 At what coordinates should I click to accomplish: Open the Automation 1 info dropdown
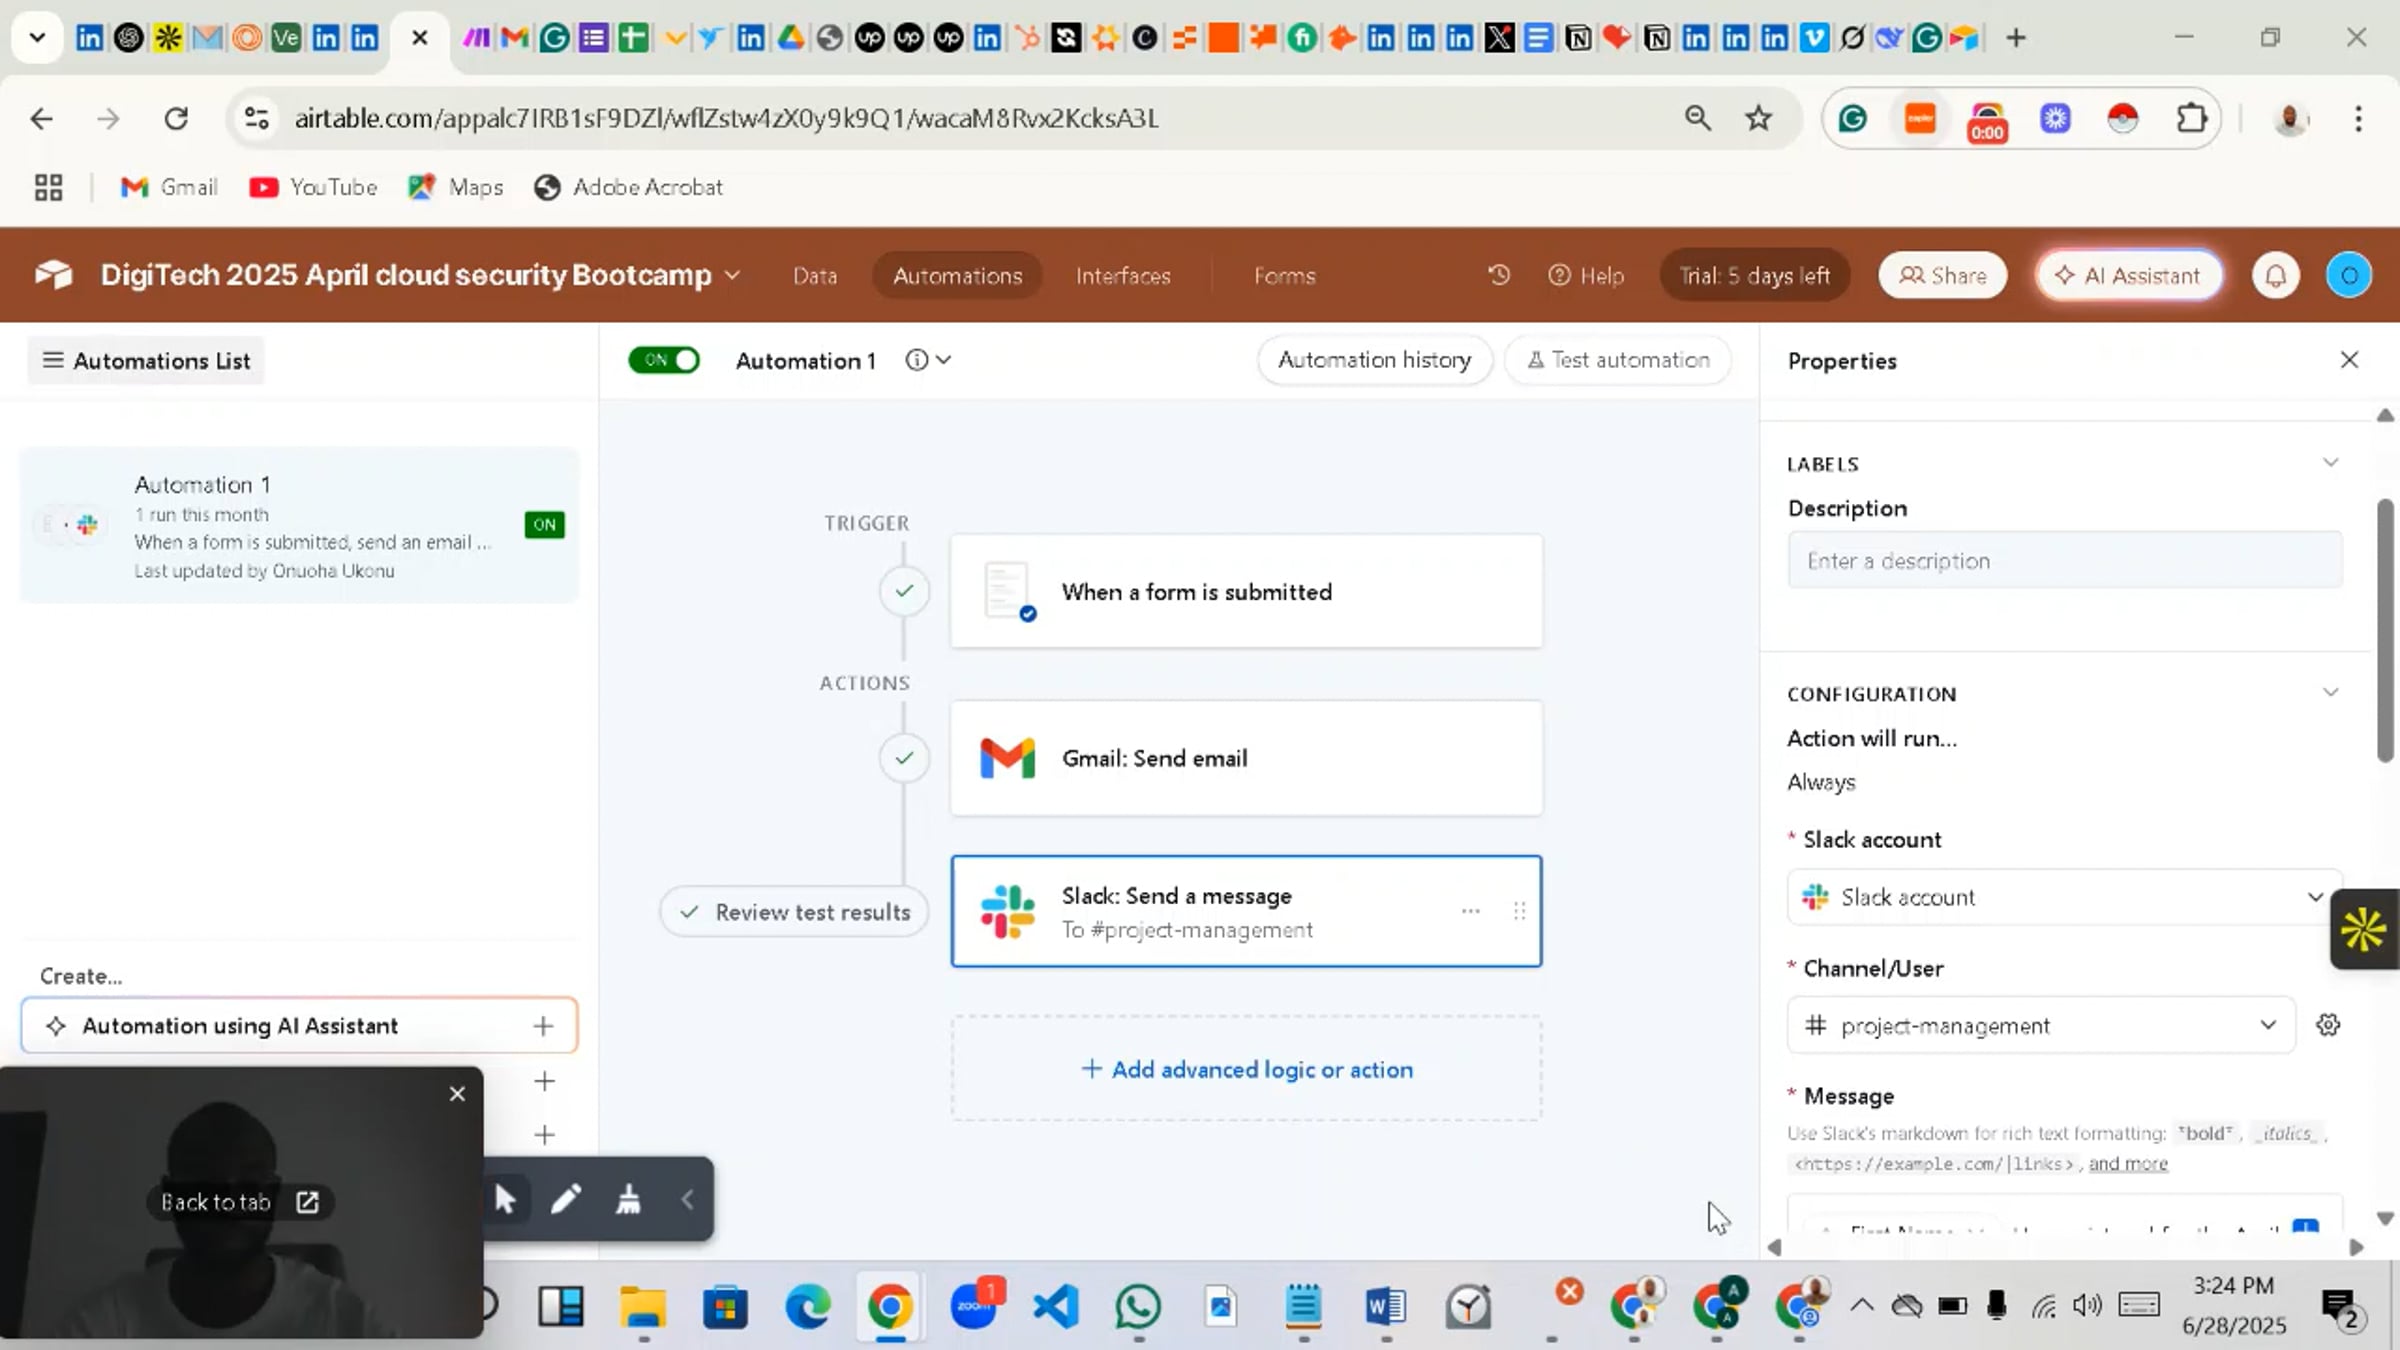click(928, 360)
